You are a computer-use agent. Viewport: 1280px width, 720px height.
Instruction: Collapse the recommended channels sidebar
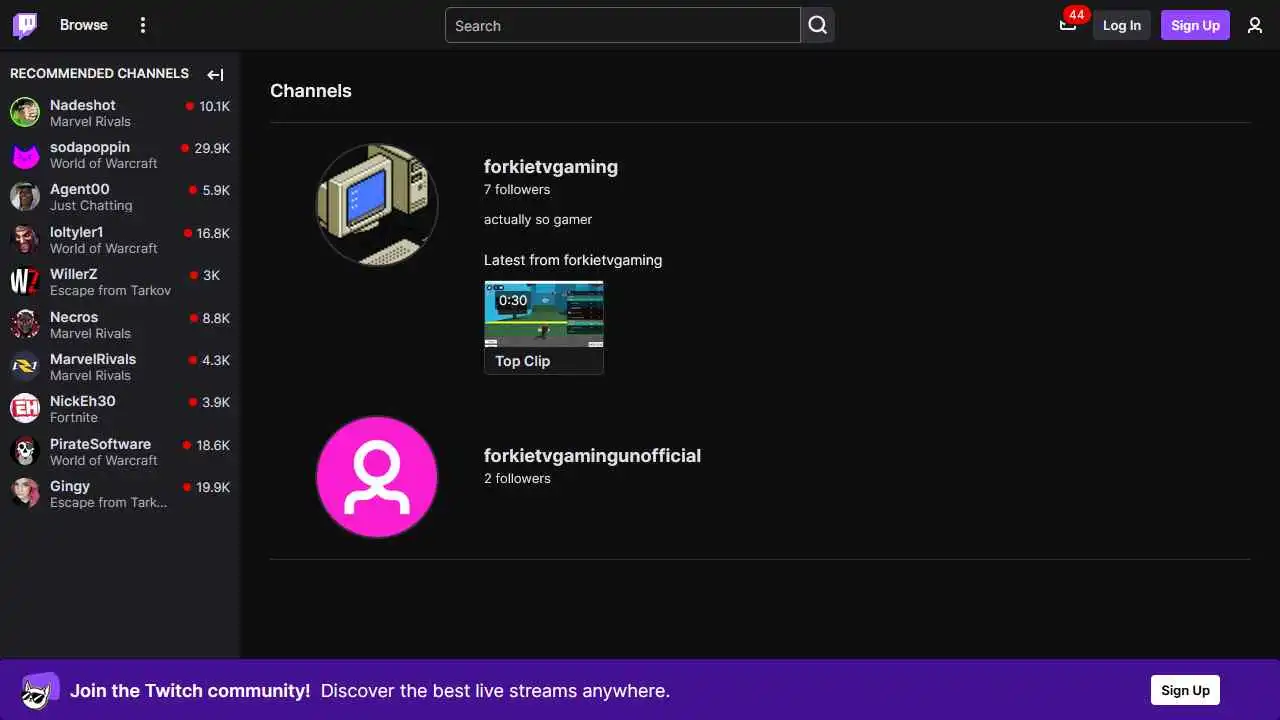[x=215, y=74]
